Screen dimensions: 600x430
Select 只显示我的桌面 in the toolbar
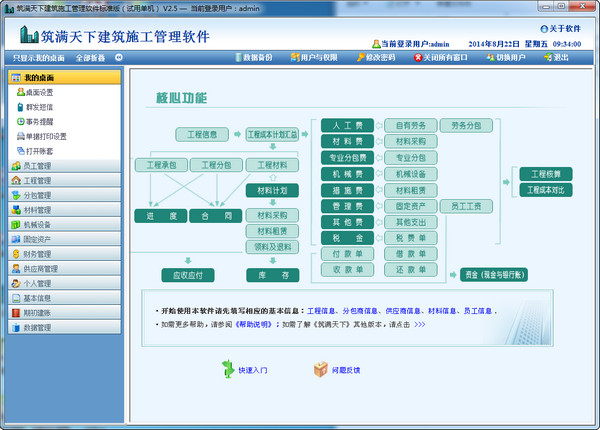pyautogui.click(x=39, y=58)
